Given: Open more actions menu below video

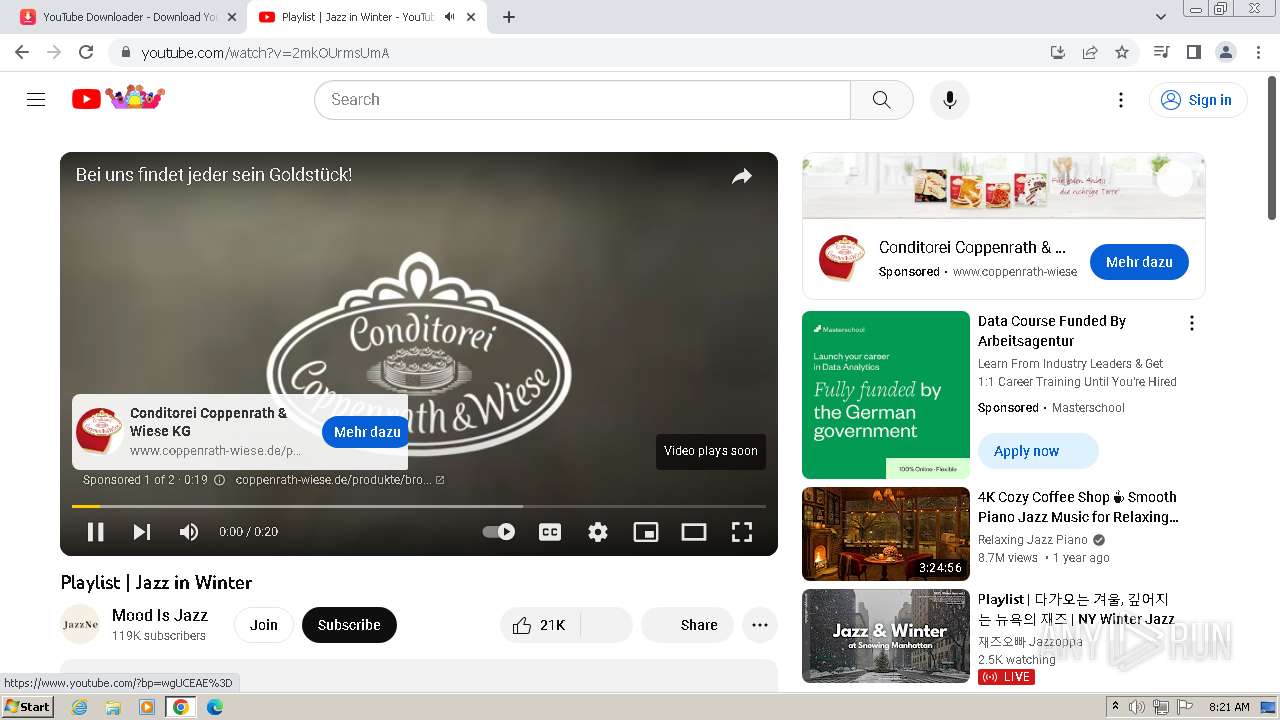Looking at the screenshot, I should 760,625.
